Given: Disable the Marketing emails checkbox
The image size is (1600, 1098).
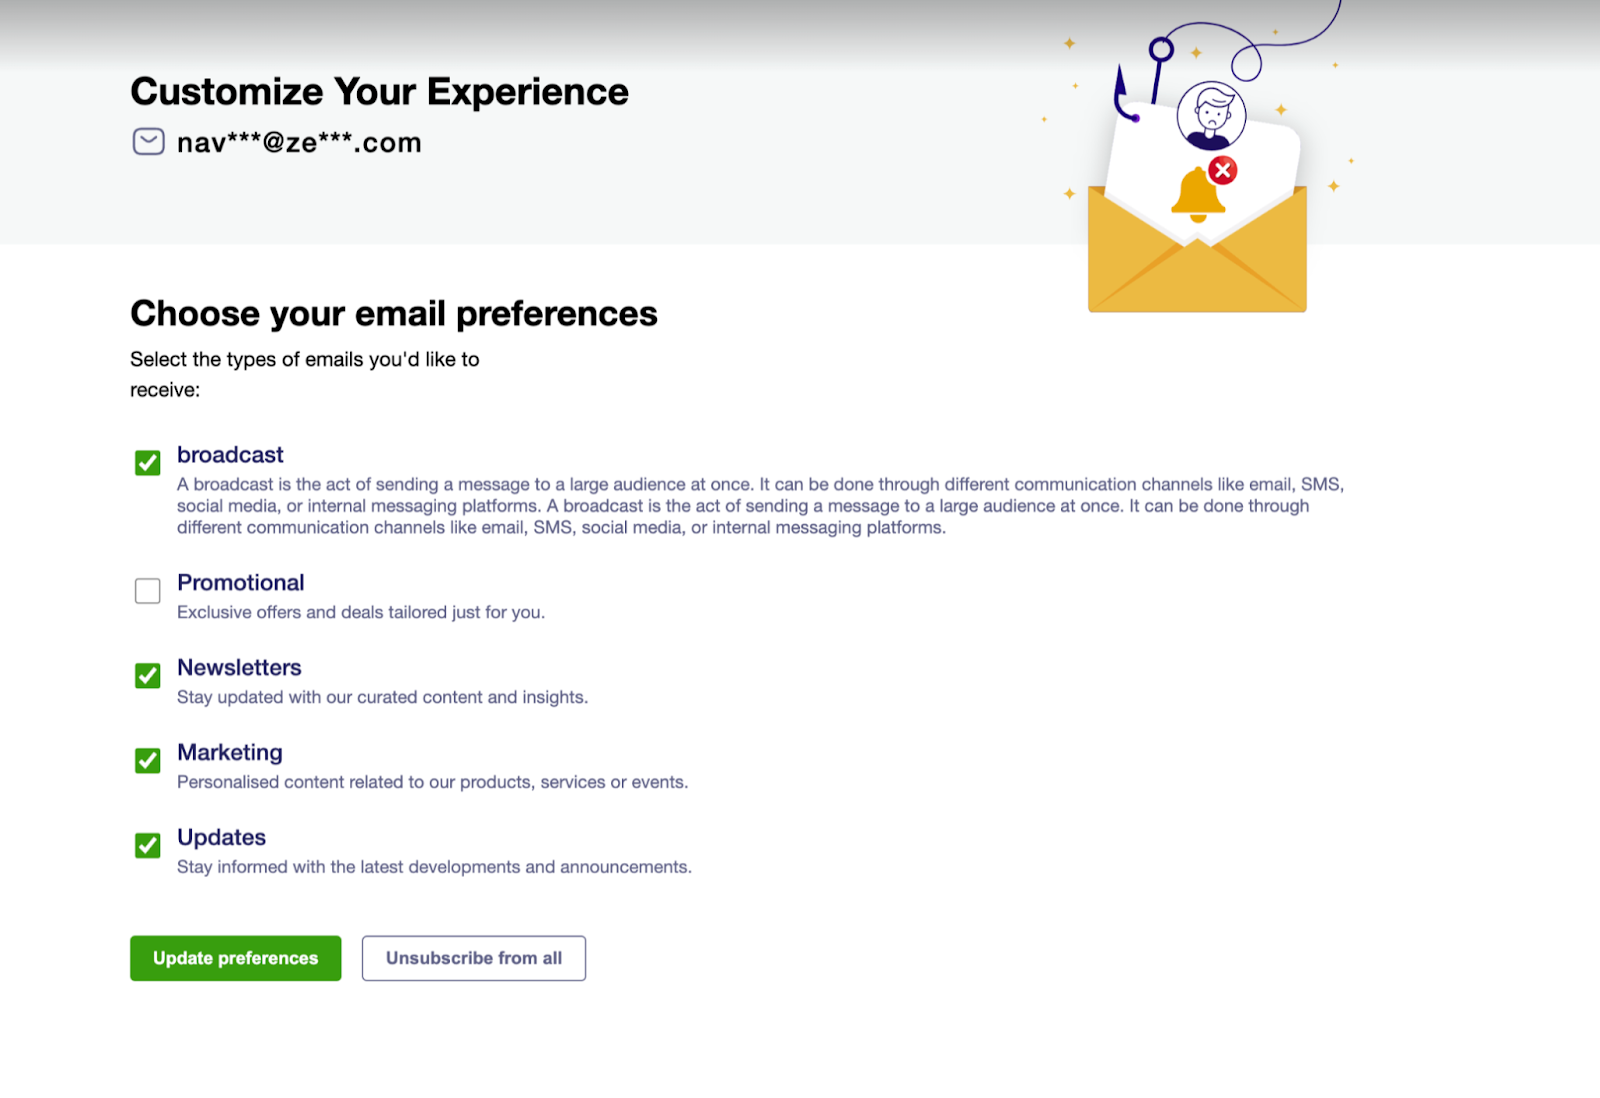Looking at the screenshot, I should 148,761.
